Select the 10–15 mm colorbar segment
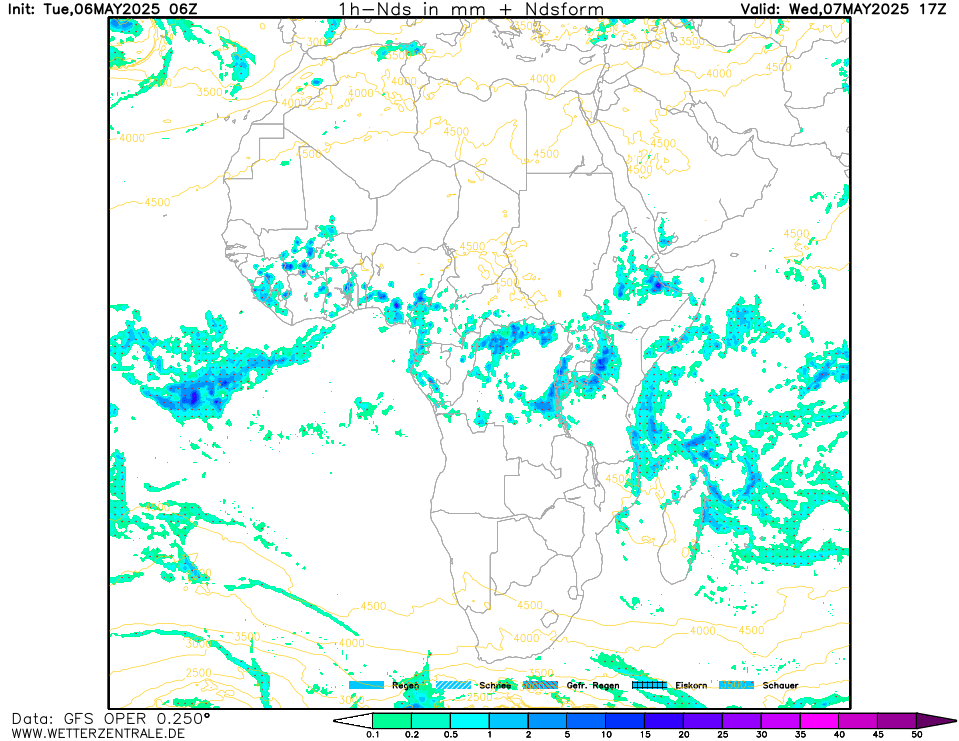Image resolution: width=959 pixels, height=741 pixels. coord(625,720)
